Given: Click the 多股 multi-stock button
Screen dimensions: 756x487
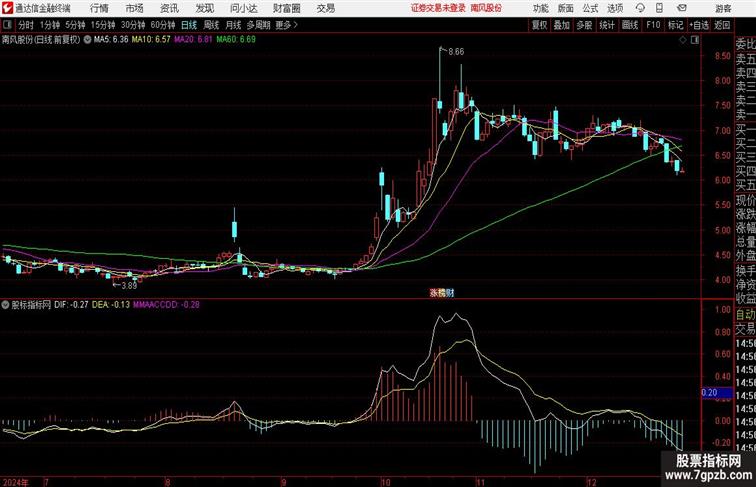Looking at the screenshot, I should (x=584, y=25).
